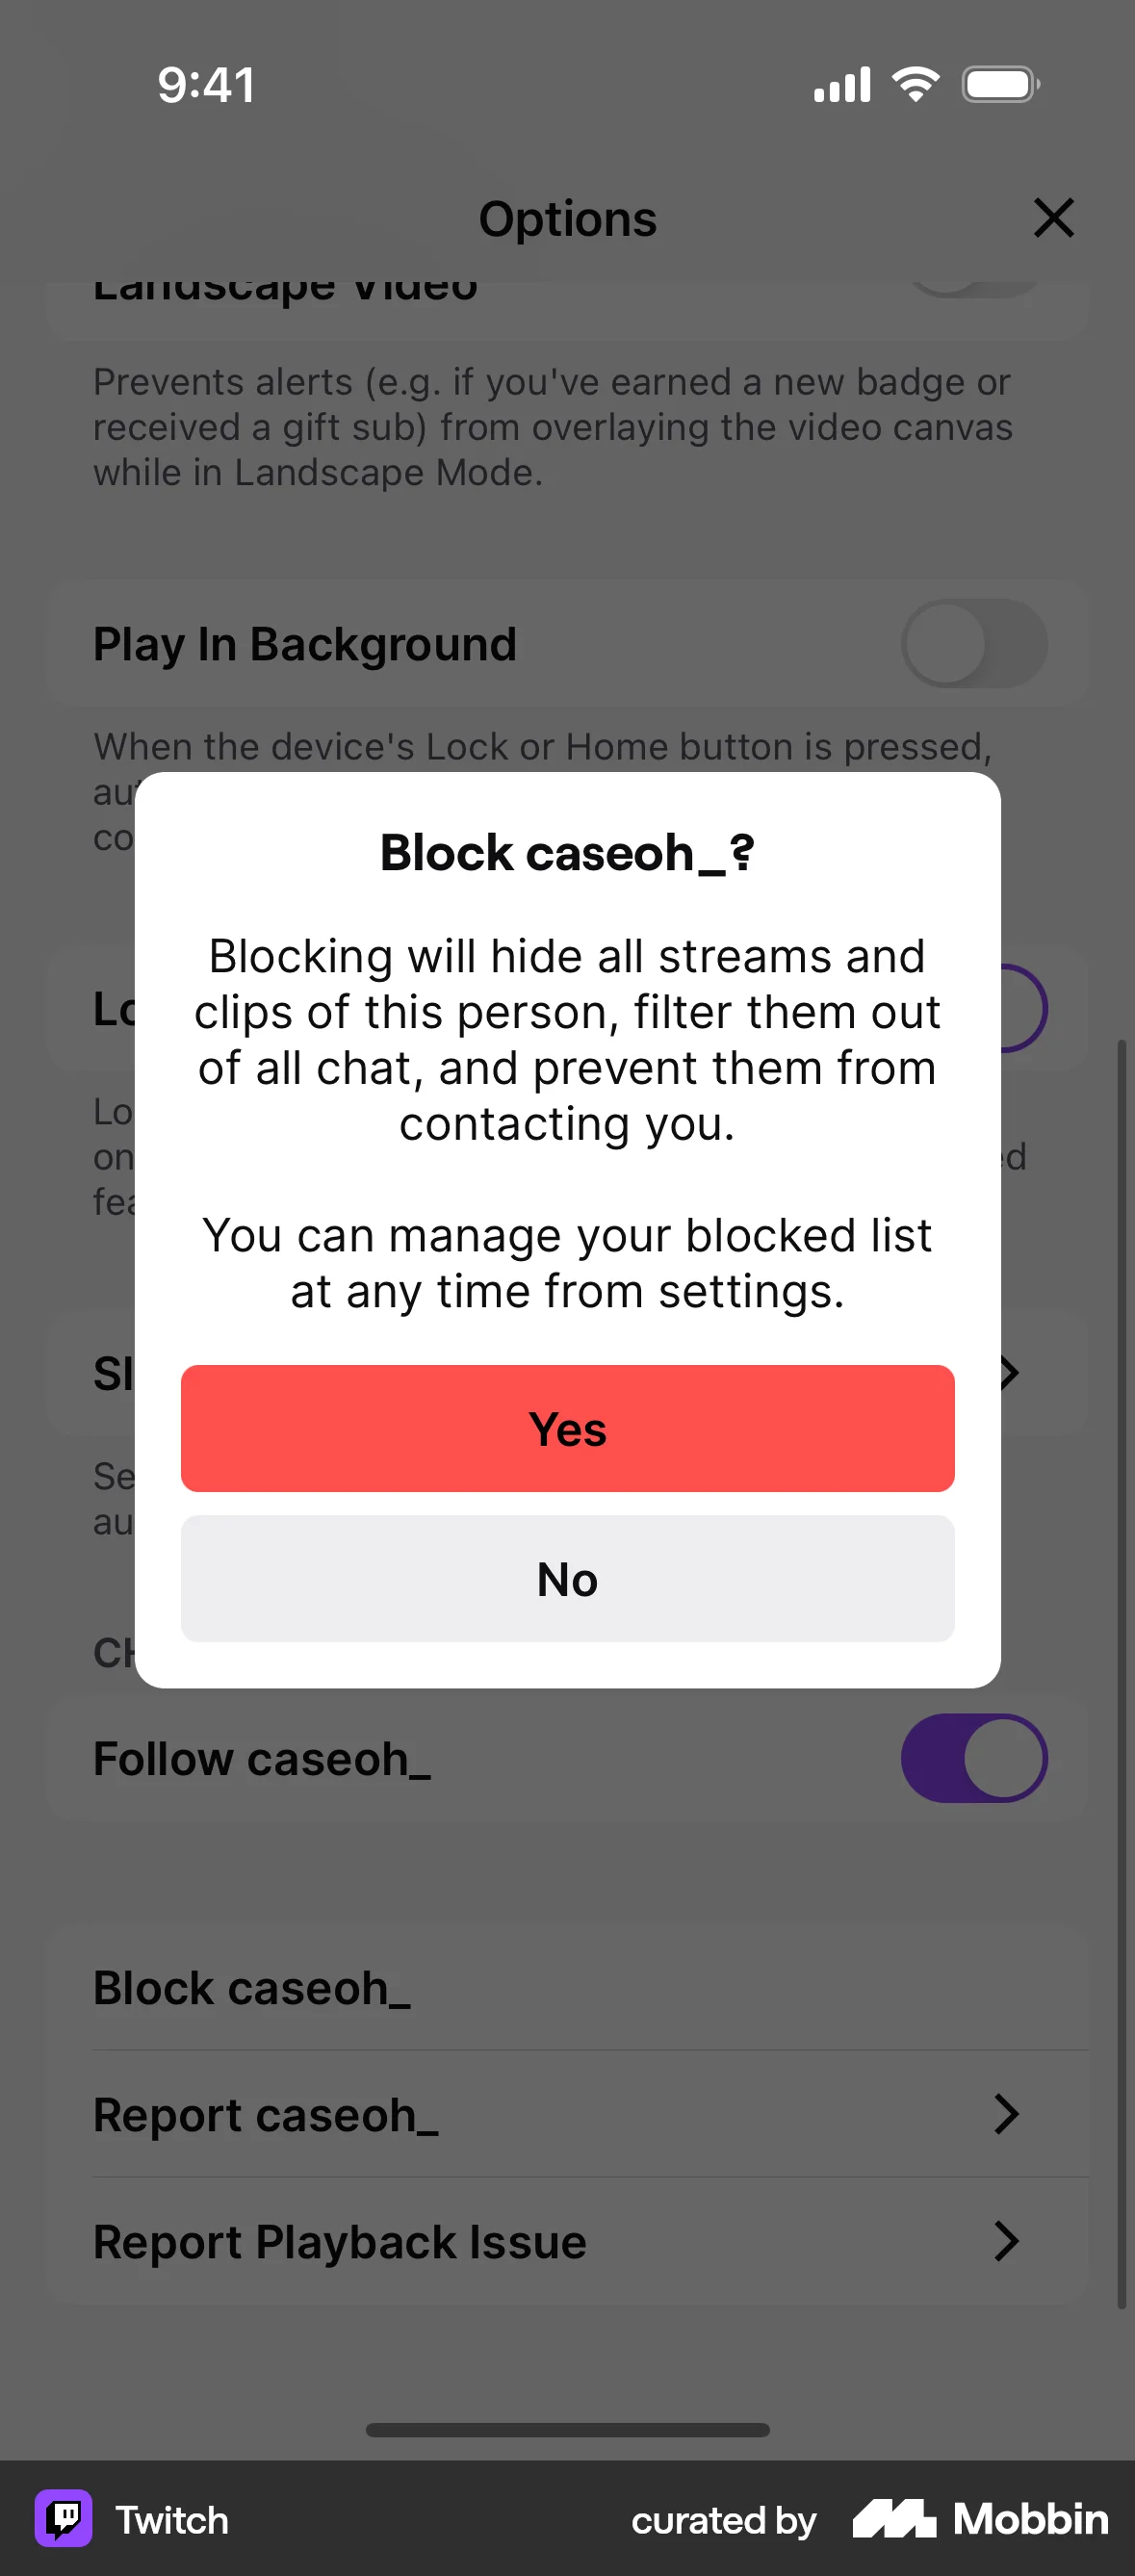Viewport: 1135px width, 2576px height.
Task: Cancel the block with the No button
Action: pos(567,1579)
